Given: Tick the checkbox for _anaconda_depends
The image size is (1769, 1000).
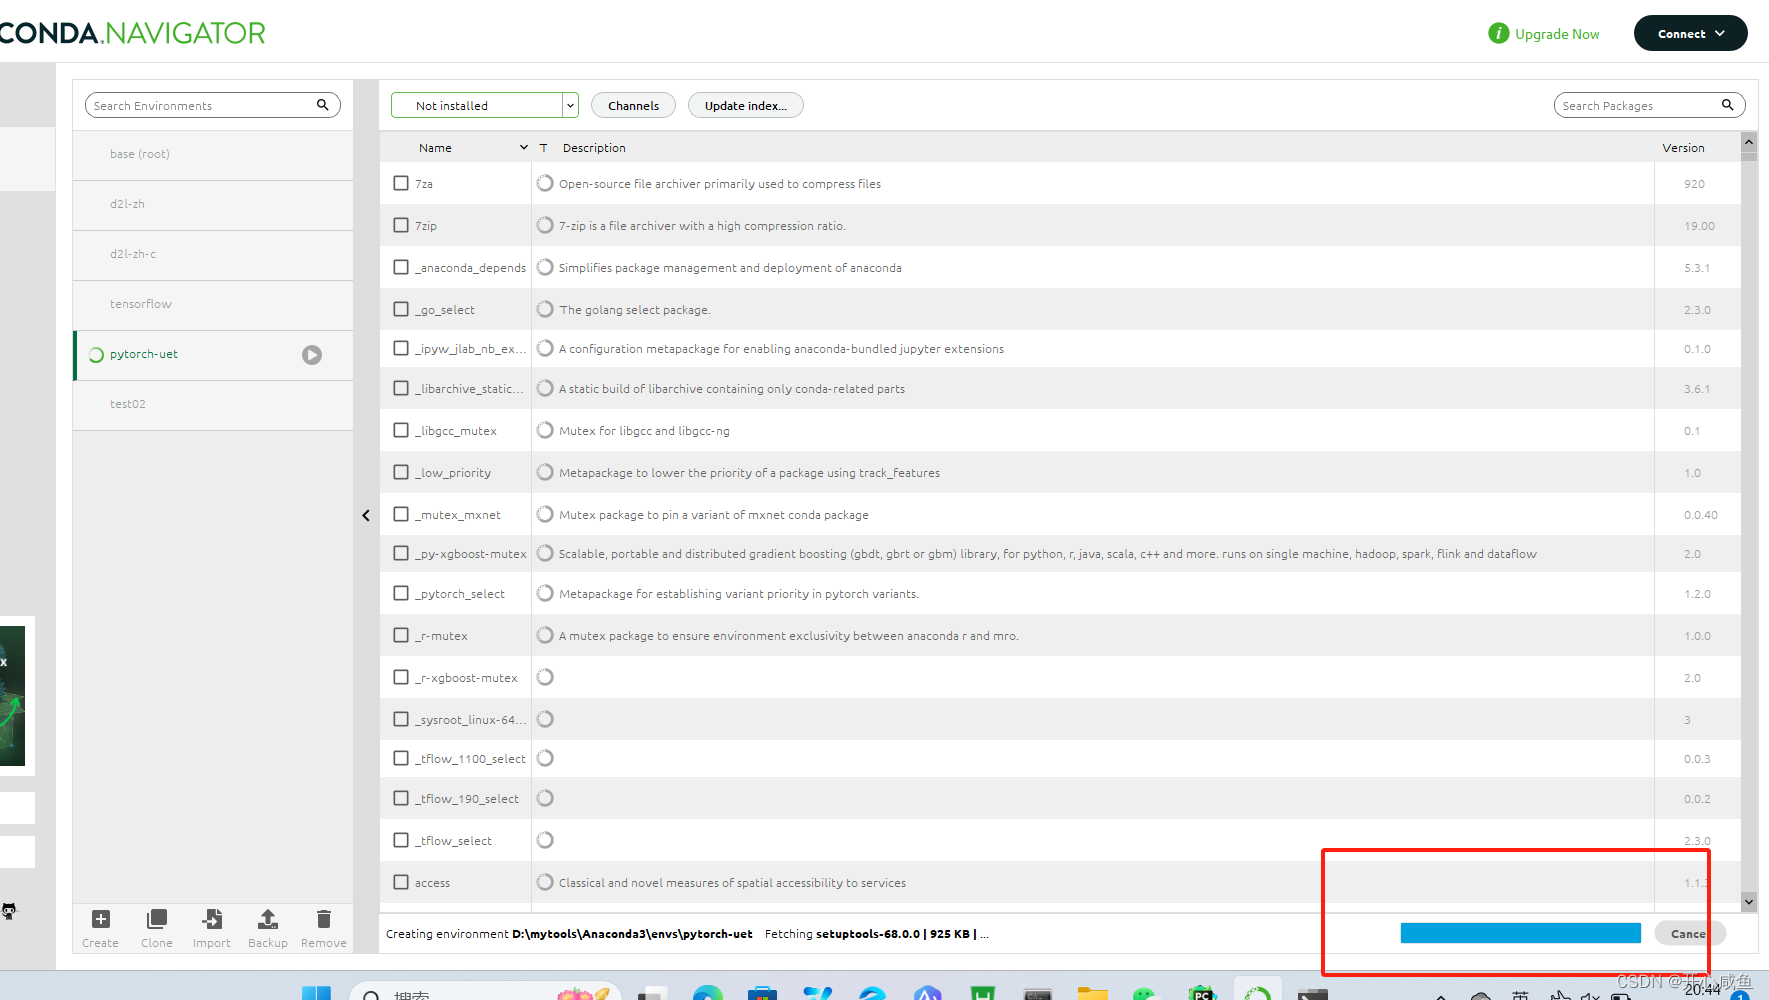Looking at the screenshot, I should [x=401, y=267].
